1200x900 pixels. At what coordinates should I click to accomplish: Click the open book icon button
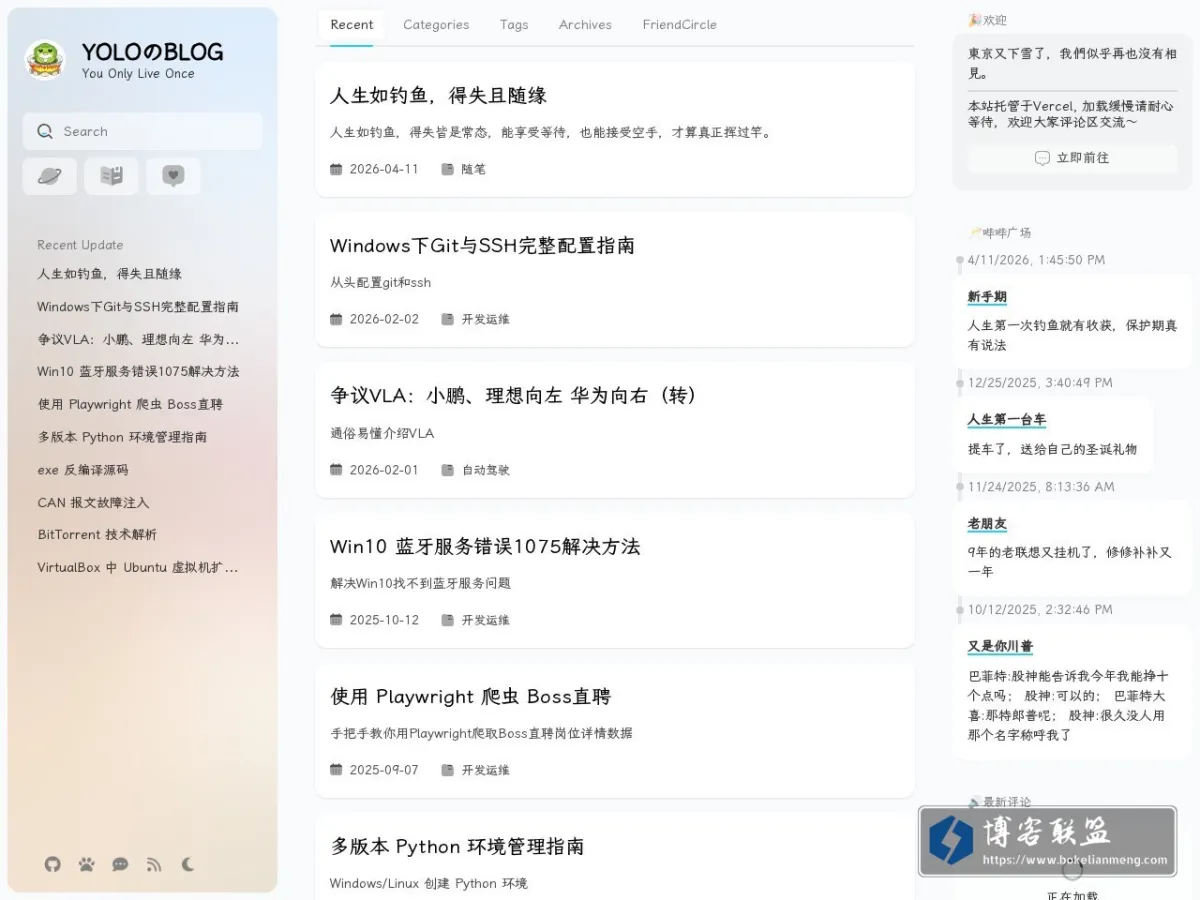(111, 176)
